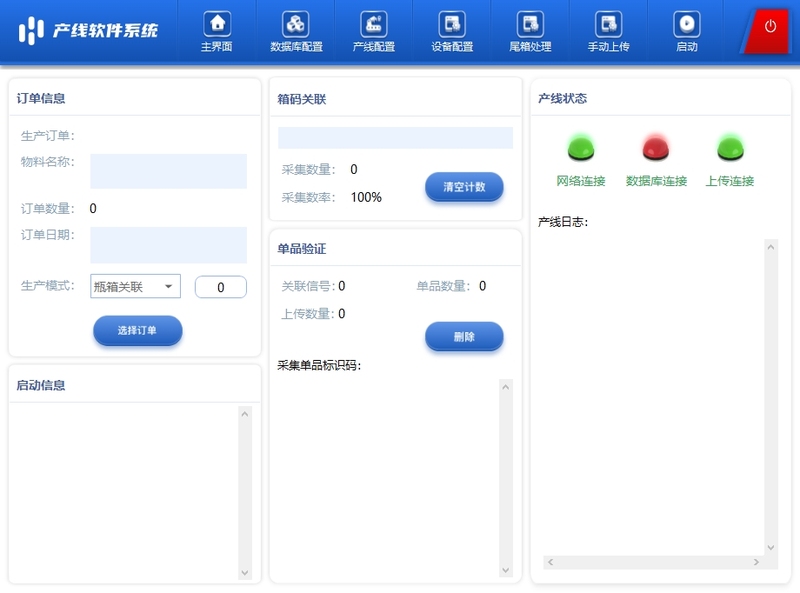This screenshot has height=593, width=800.
Task: Click the 箱码关联 code input field
Action: [x=395, y=138]
